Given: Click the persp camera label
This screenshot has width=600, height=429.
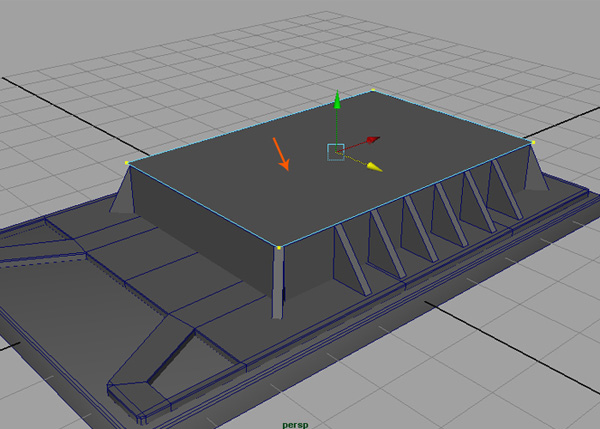Looking at the screenshot, I should (x=295, y=422).
